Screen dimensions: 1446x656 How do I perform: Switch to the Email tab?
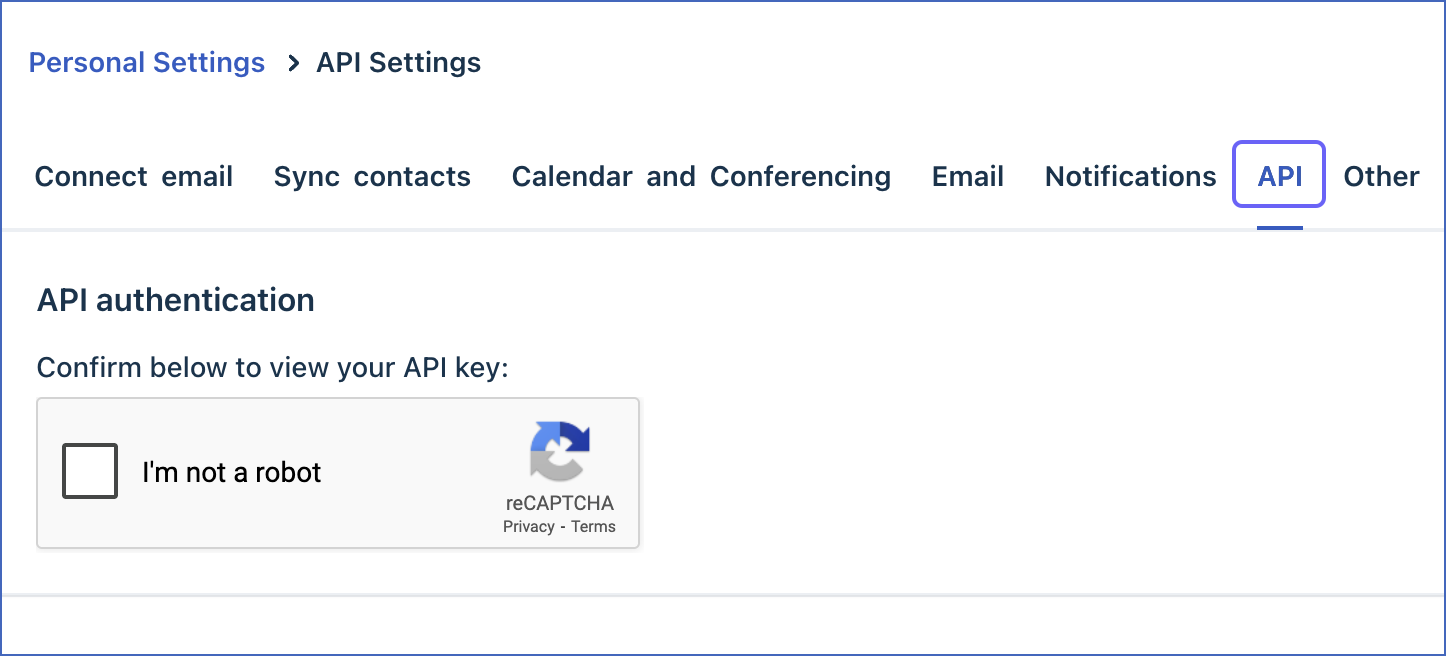click(967, 176)
